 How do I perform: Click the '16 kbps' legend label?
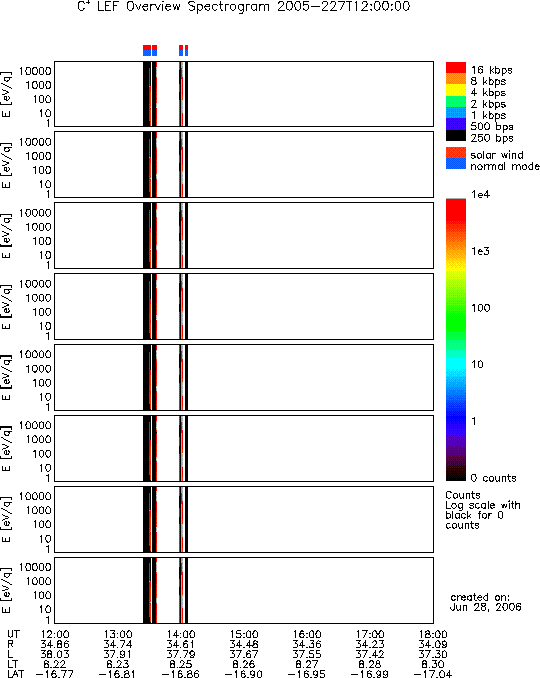(492, 70)
